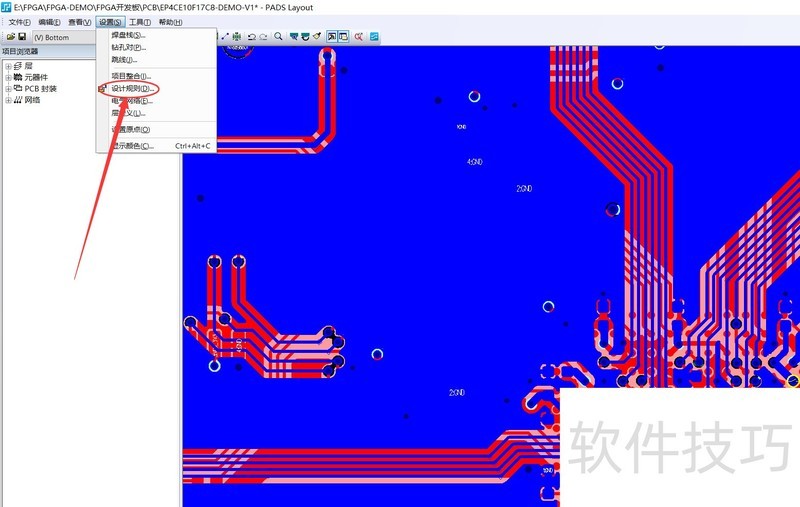Toggle the Project Explorer toolbar button

coord(343,36)
